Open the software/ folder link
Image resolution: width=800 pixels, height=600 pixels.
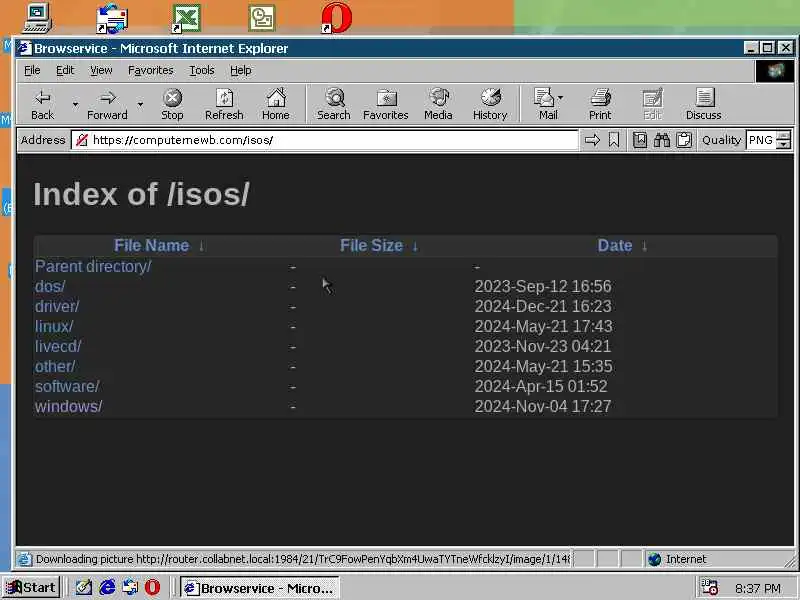tap(67, 386)
